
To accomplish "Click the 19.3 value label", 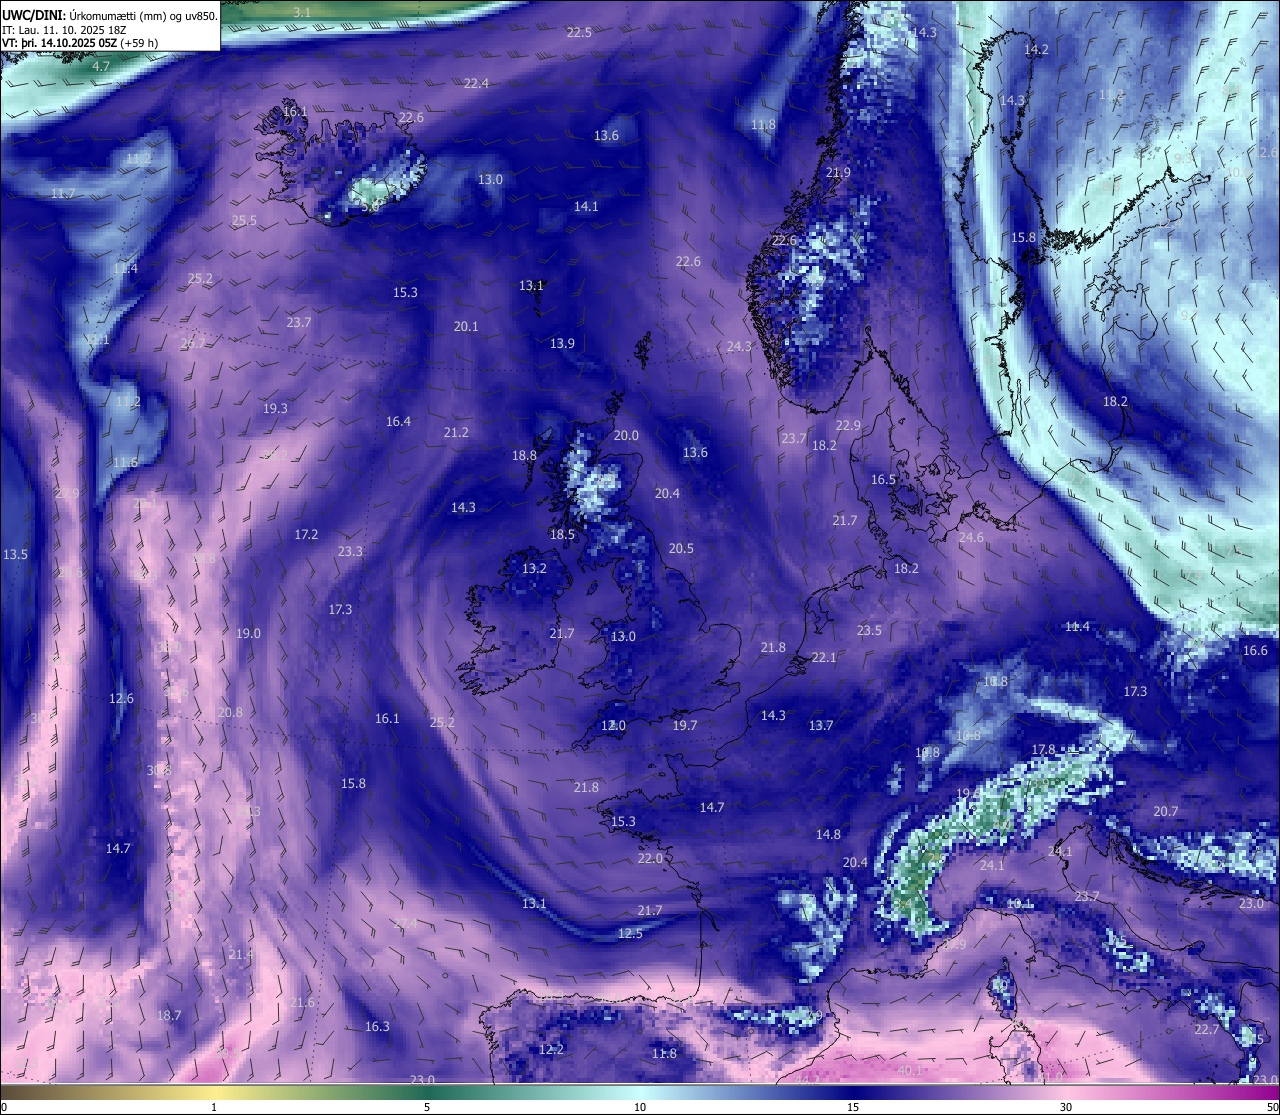I will [275, 409].
